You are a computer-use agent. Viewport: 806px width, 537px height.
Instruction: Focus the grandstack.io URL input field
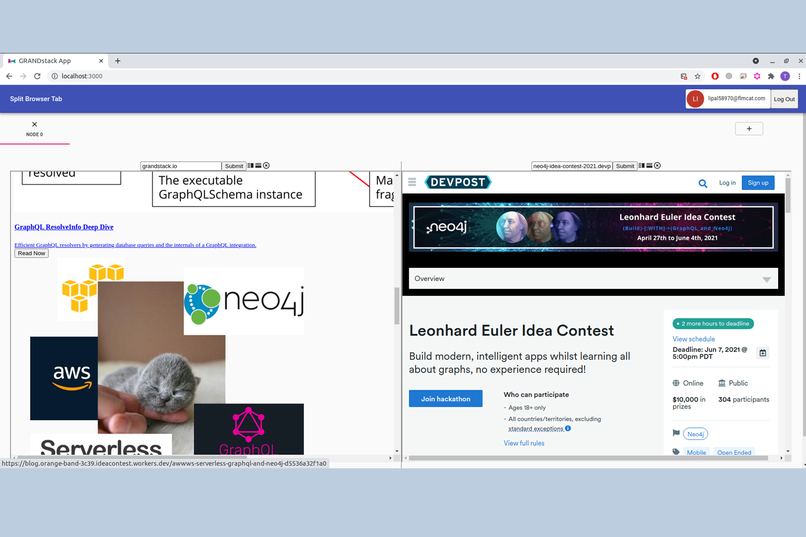coord(180,166)
